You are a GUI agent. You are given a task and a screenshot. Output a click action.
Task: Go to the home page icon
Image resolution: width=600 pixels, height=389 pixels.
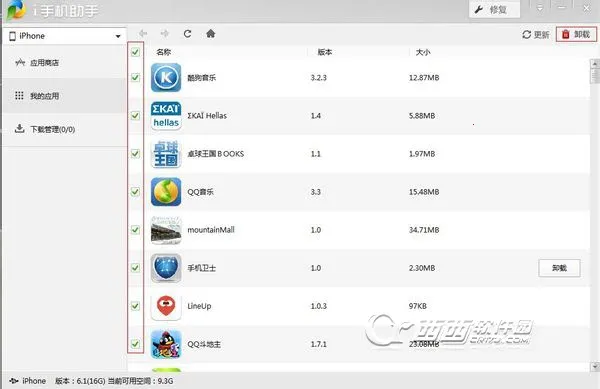click(210, 34)
